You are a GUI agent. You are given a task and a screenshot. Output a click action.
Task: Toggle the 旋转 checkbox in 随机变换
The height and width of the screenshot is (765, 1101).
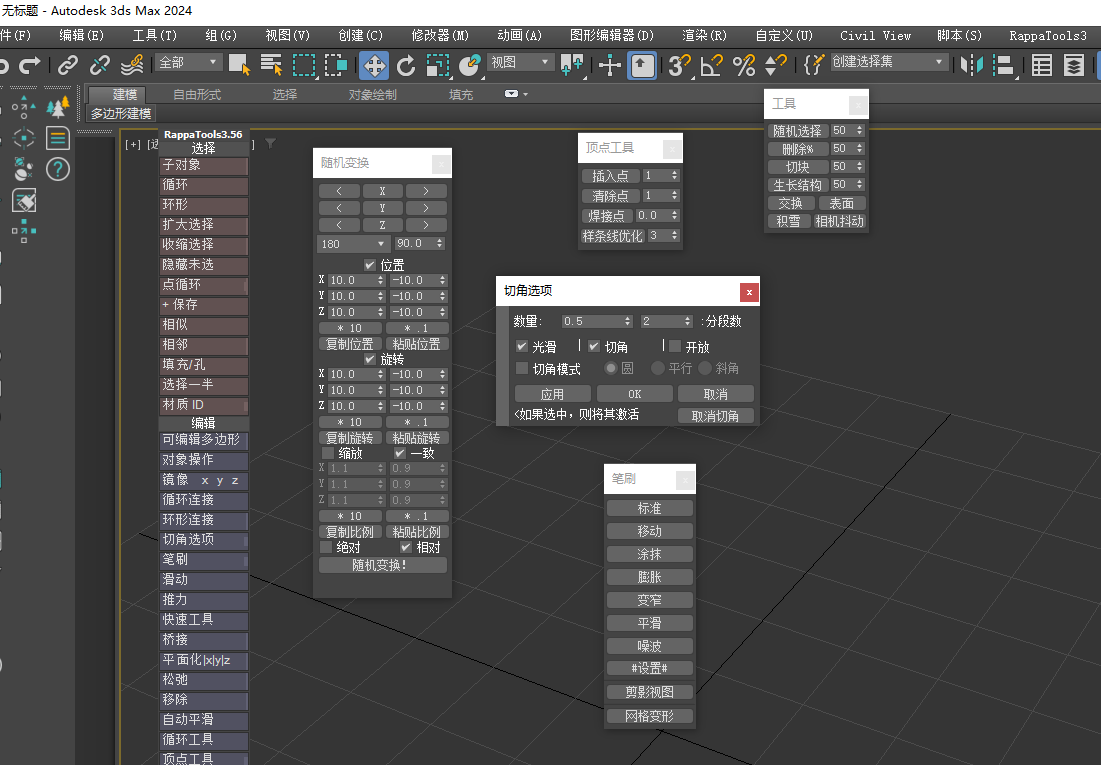pyautogui.click(x=370, y=359)
